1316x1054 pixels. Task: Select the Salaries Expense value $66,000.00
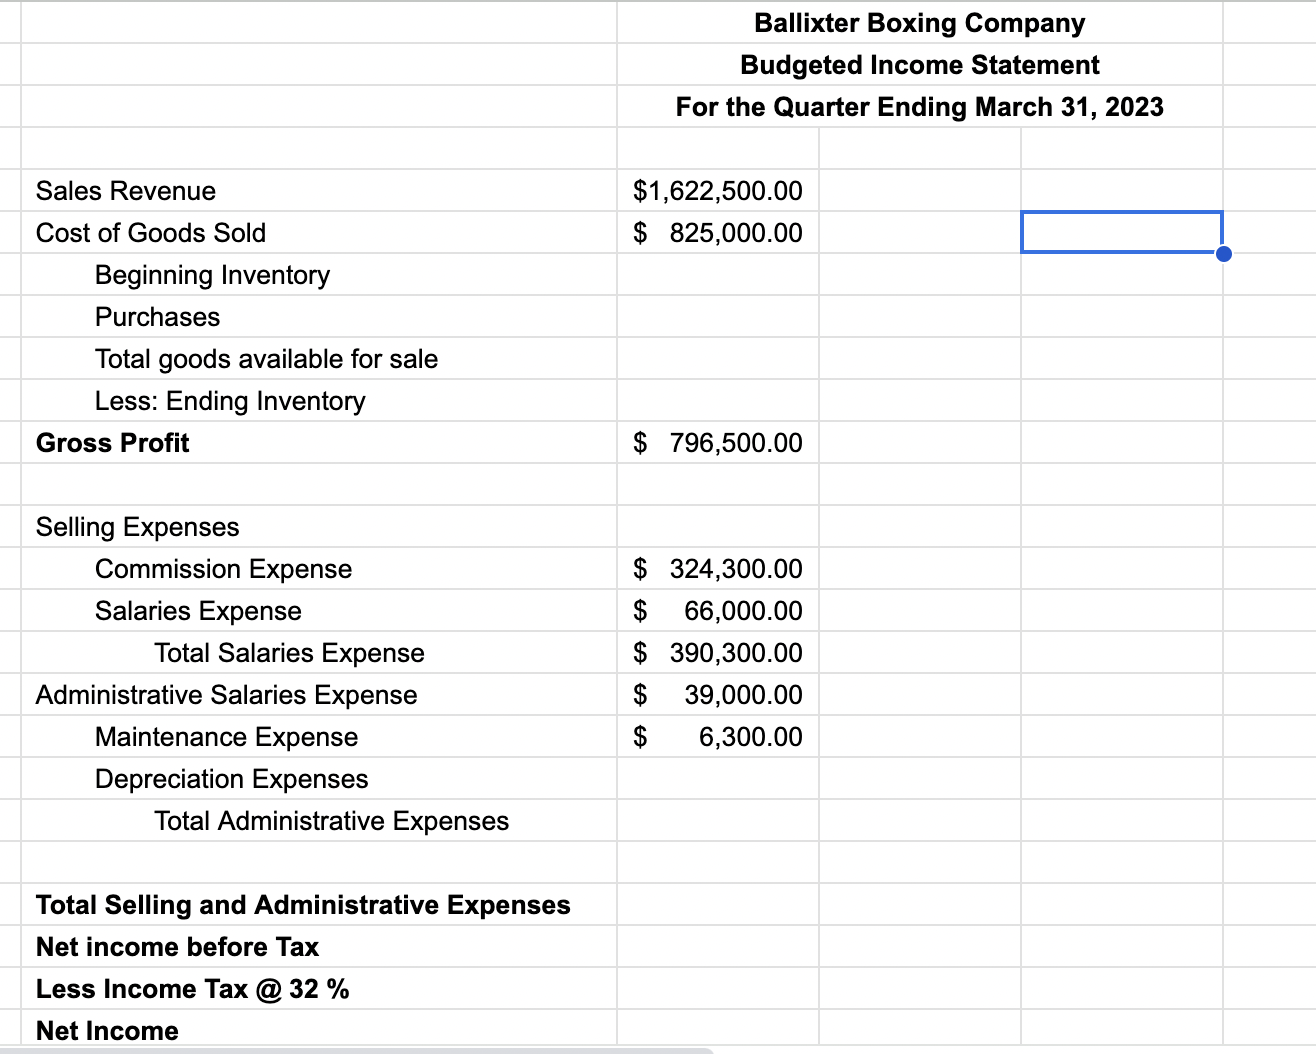716,610
